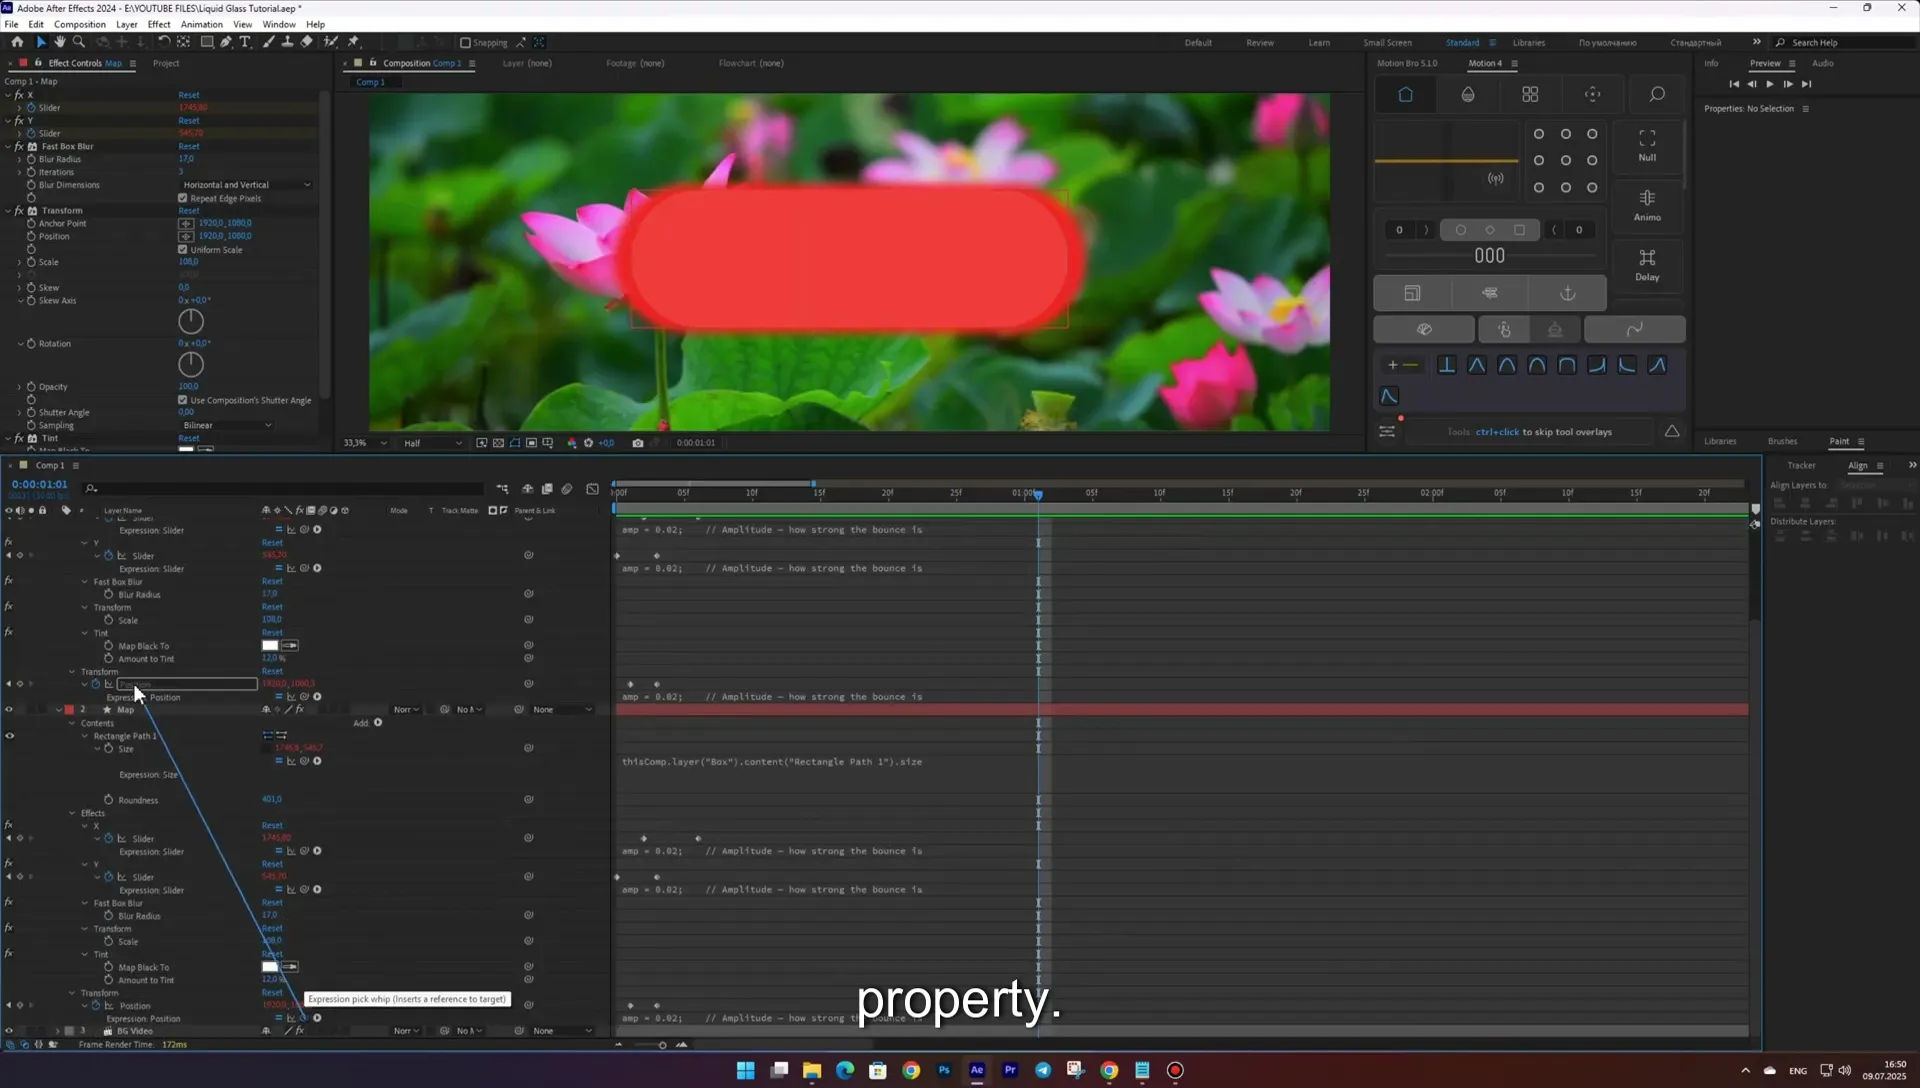
Task: Select the Type tool in the toolbar
Action: click(x=245, y=42)
